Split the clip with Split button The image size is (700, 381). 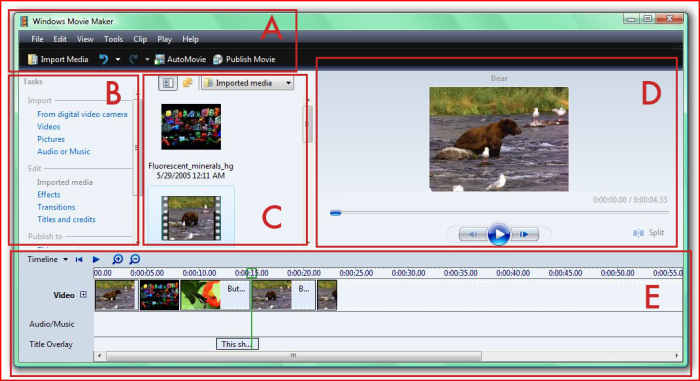click(x=649, y=233)
